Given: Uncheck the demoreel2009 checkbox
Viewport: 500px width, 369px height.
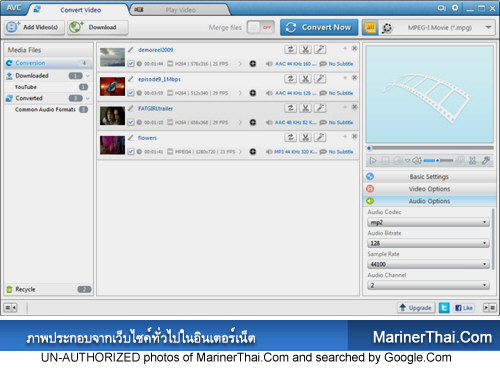Looking at the screenshot, I should coord(131,64).
